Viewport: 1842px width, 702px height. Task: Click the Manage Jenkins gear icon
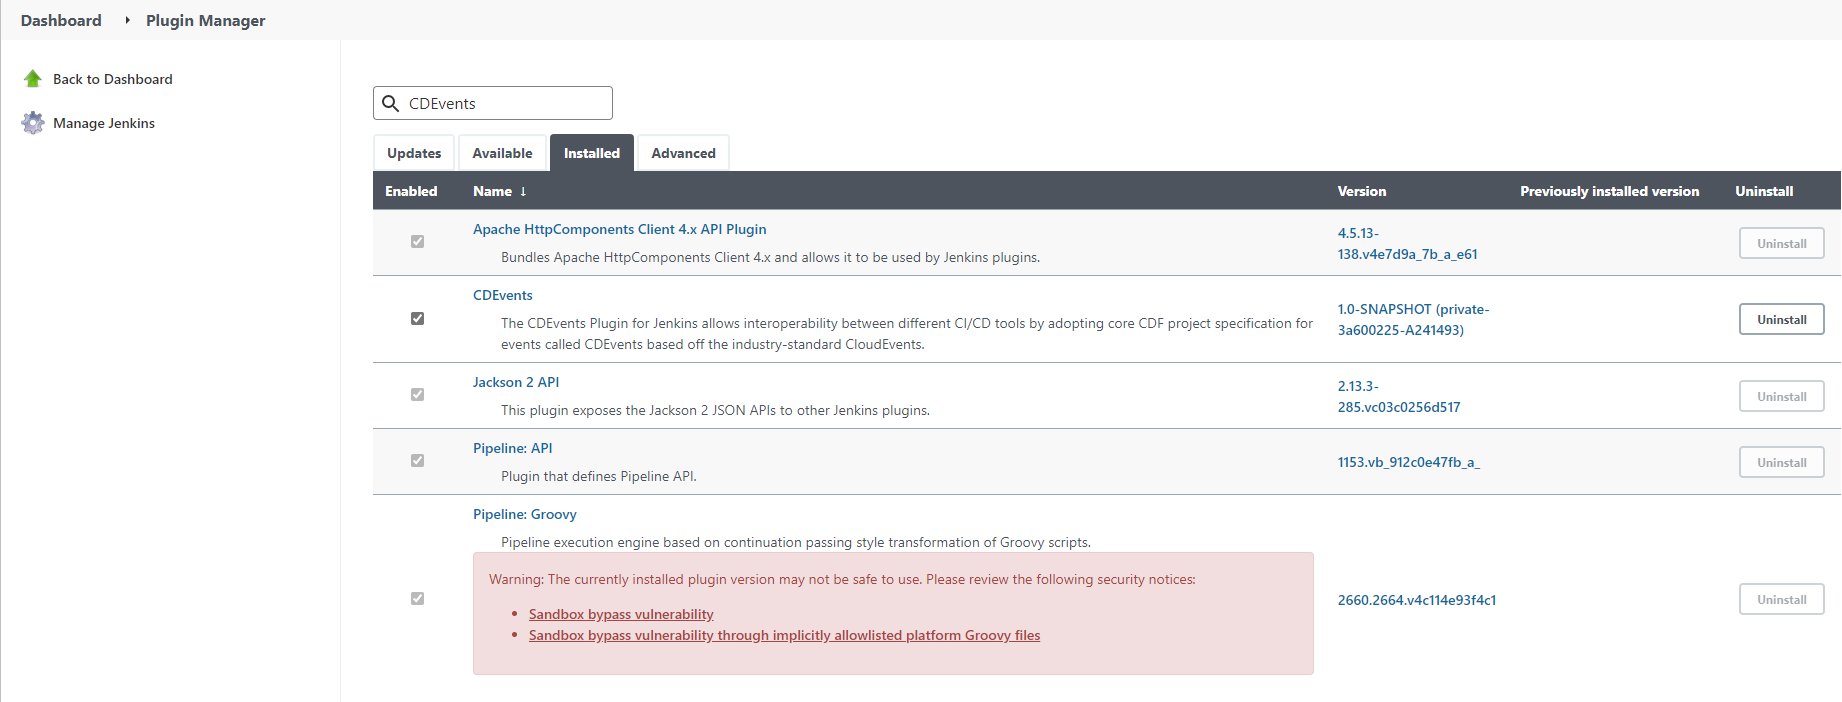click(33, 123)
